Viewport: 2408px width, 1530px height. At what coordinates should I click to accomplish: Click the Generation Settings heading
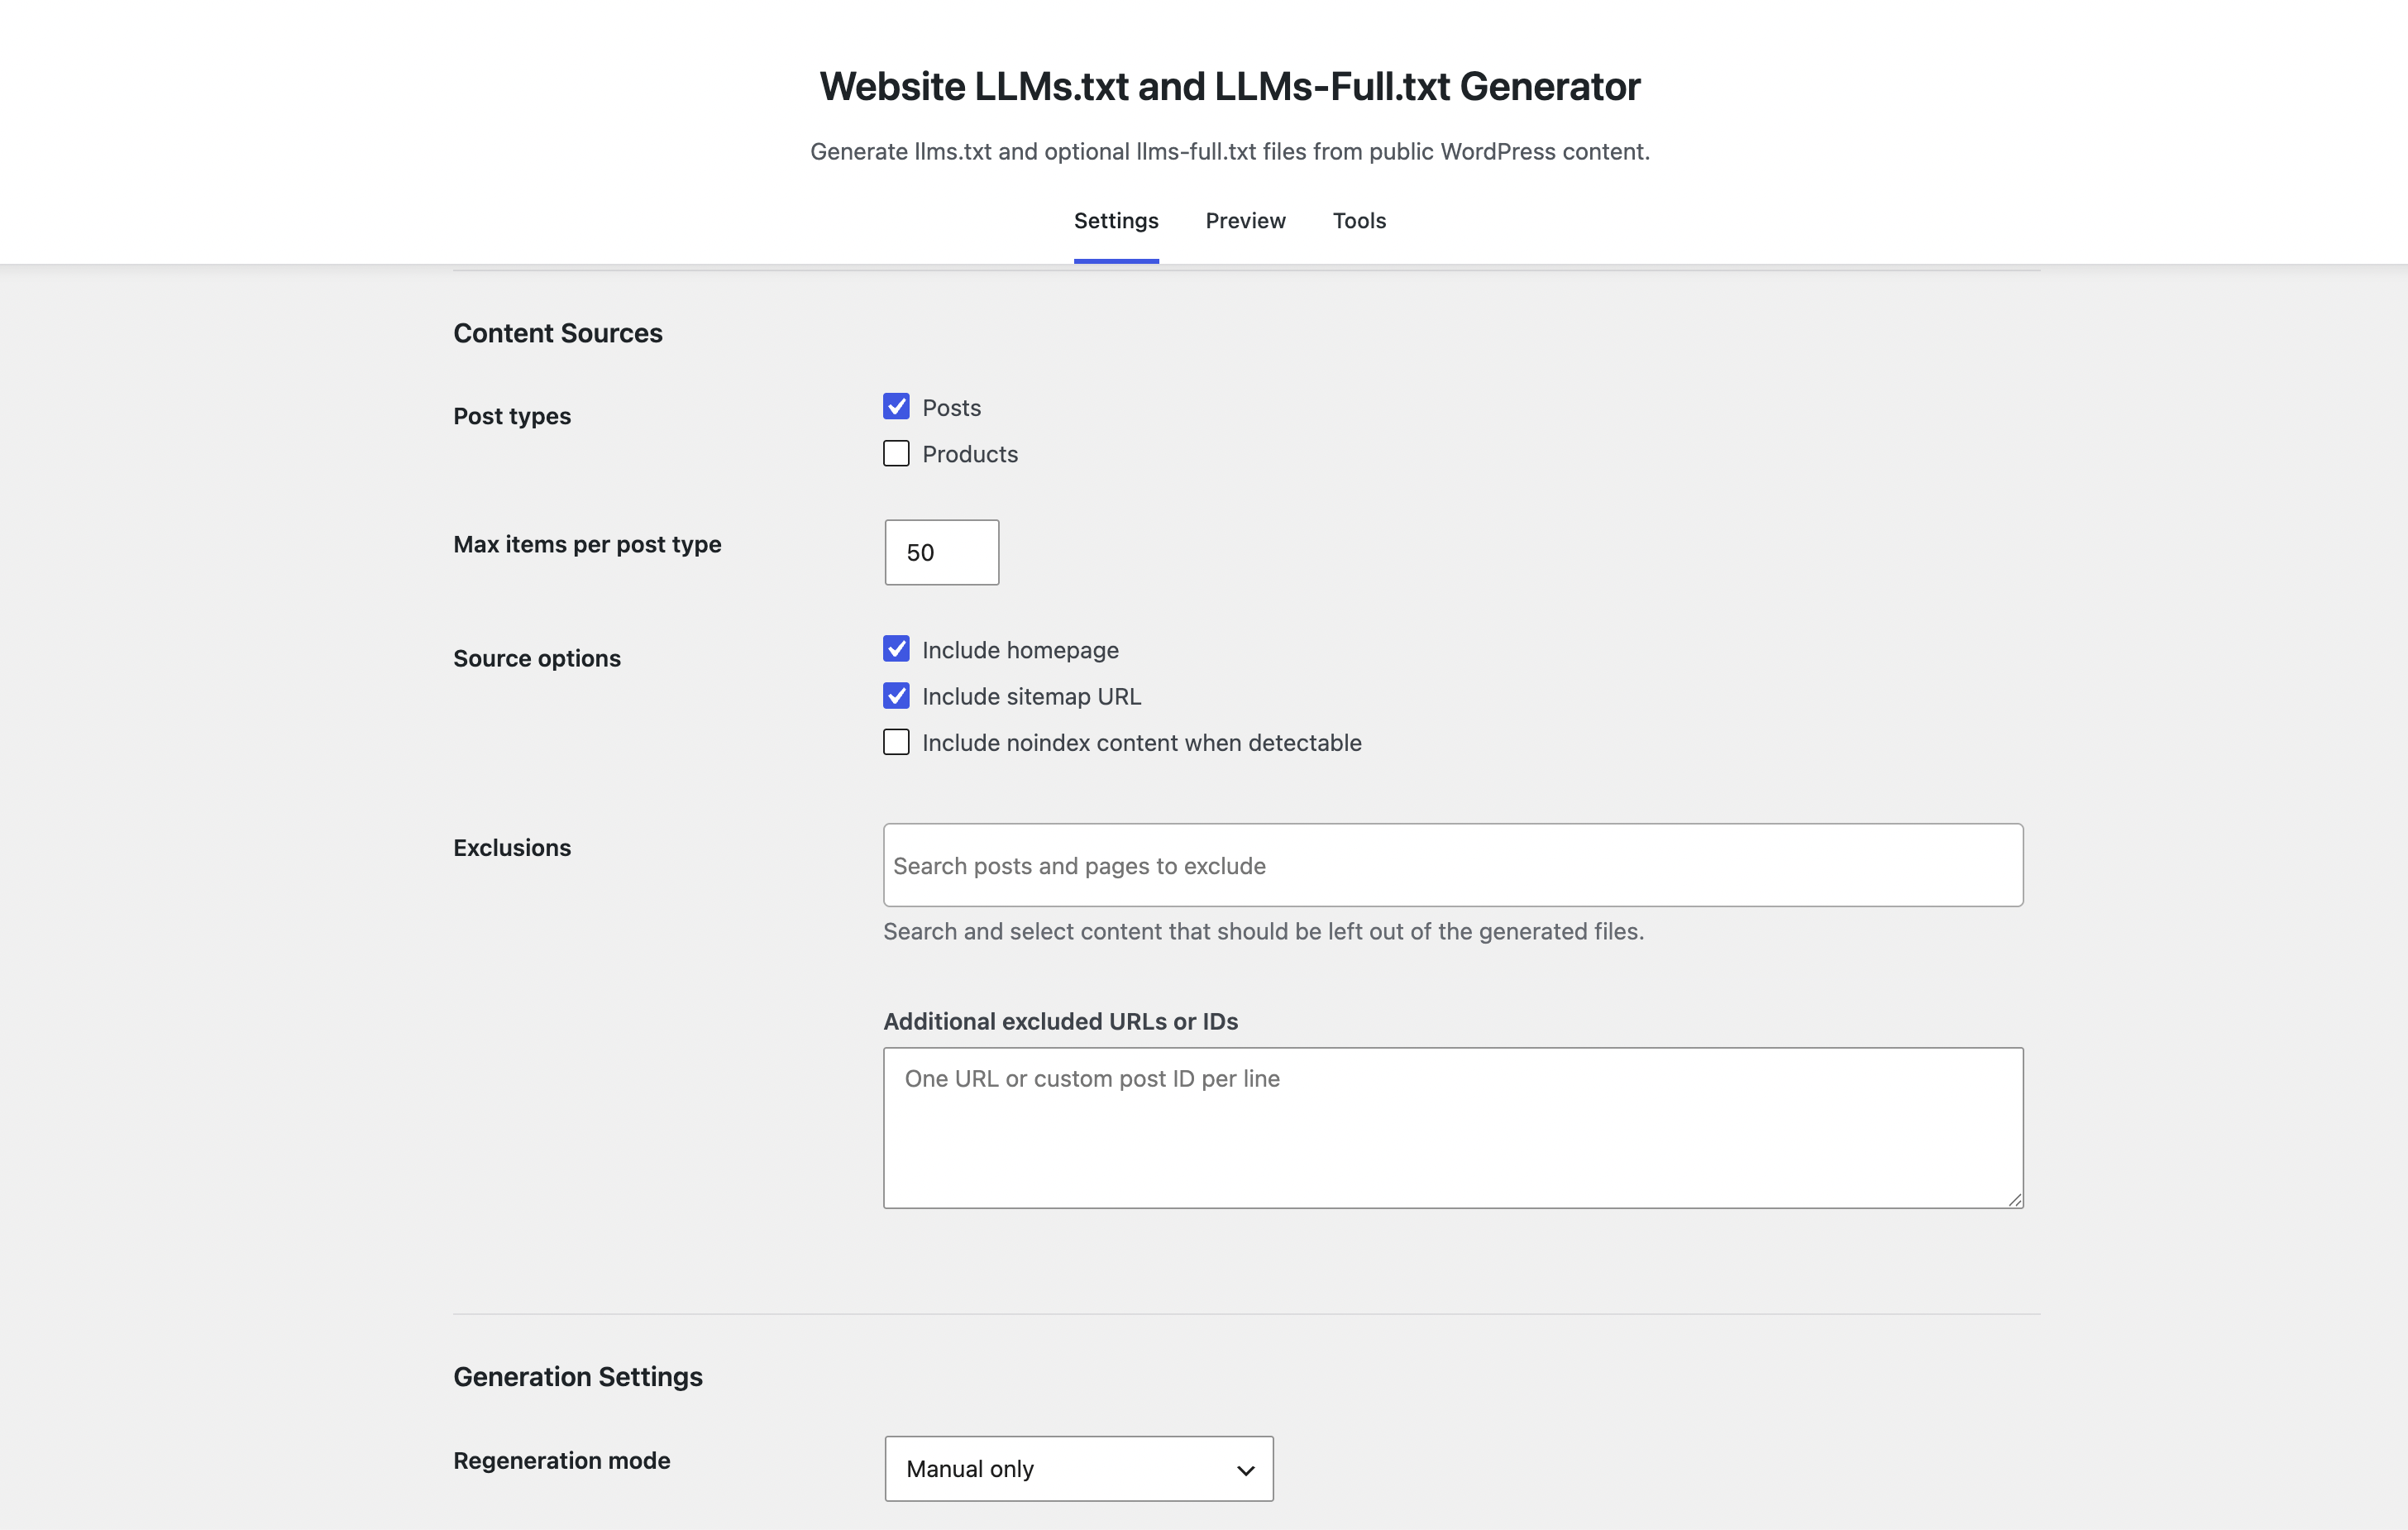point(578,1377)
